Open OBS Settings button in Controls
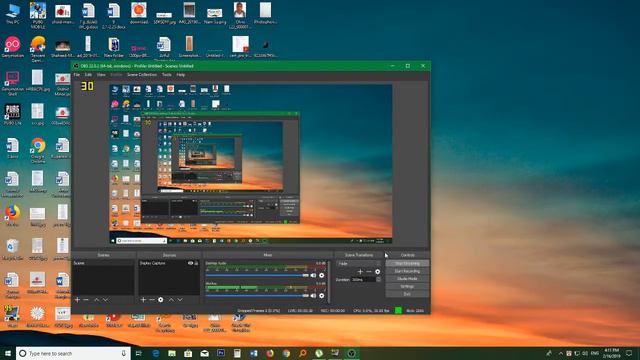The image size is (640, 360). click(x=407, y=287)
